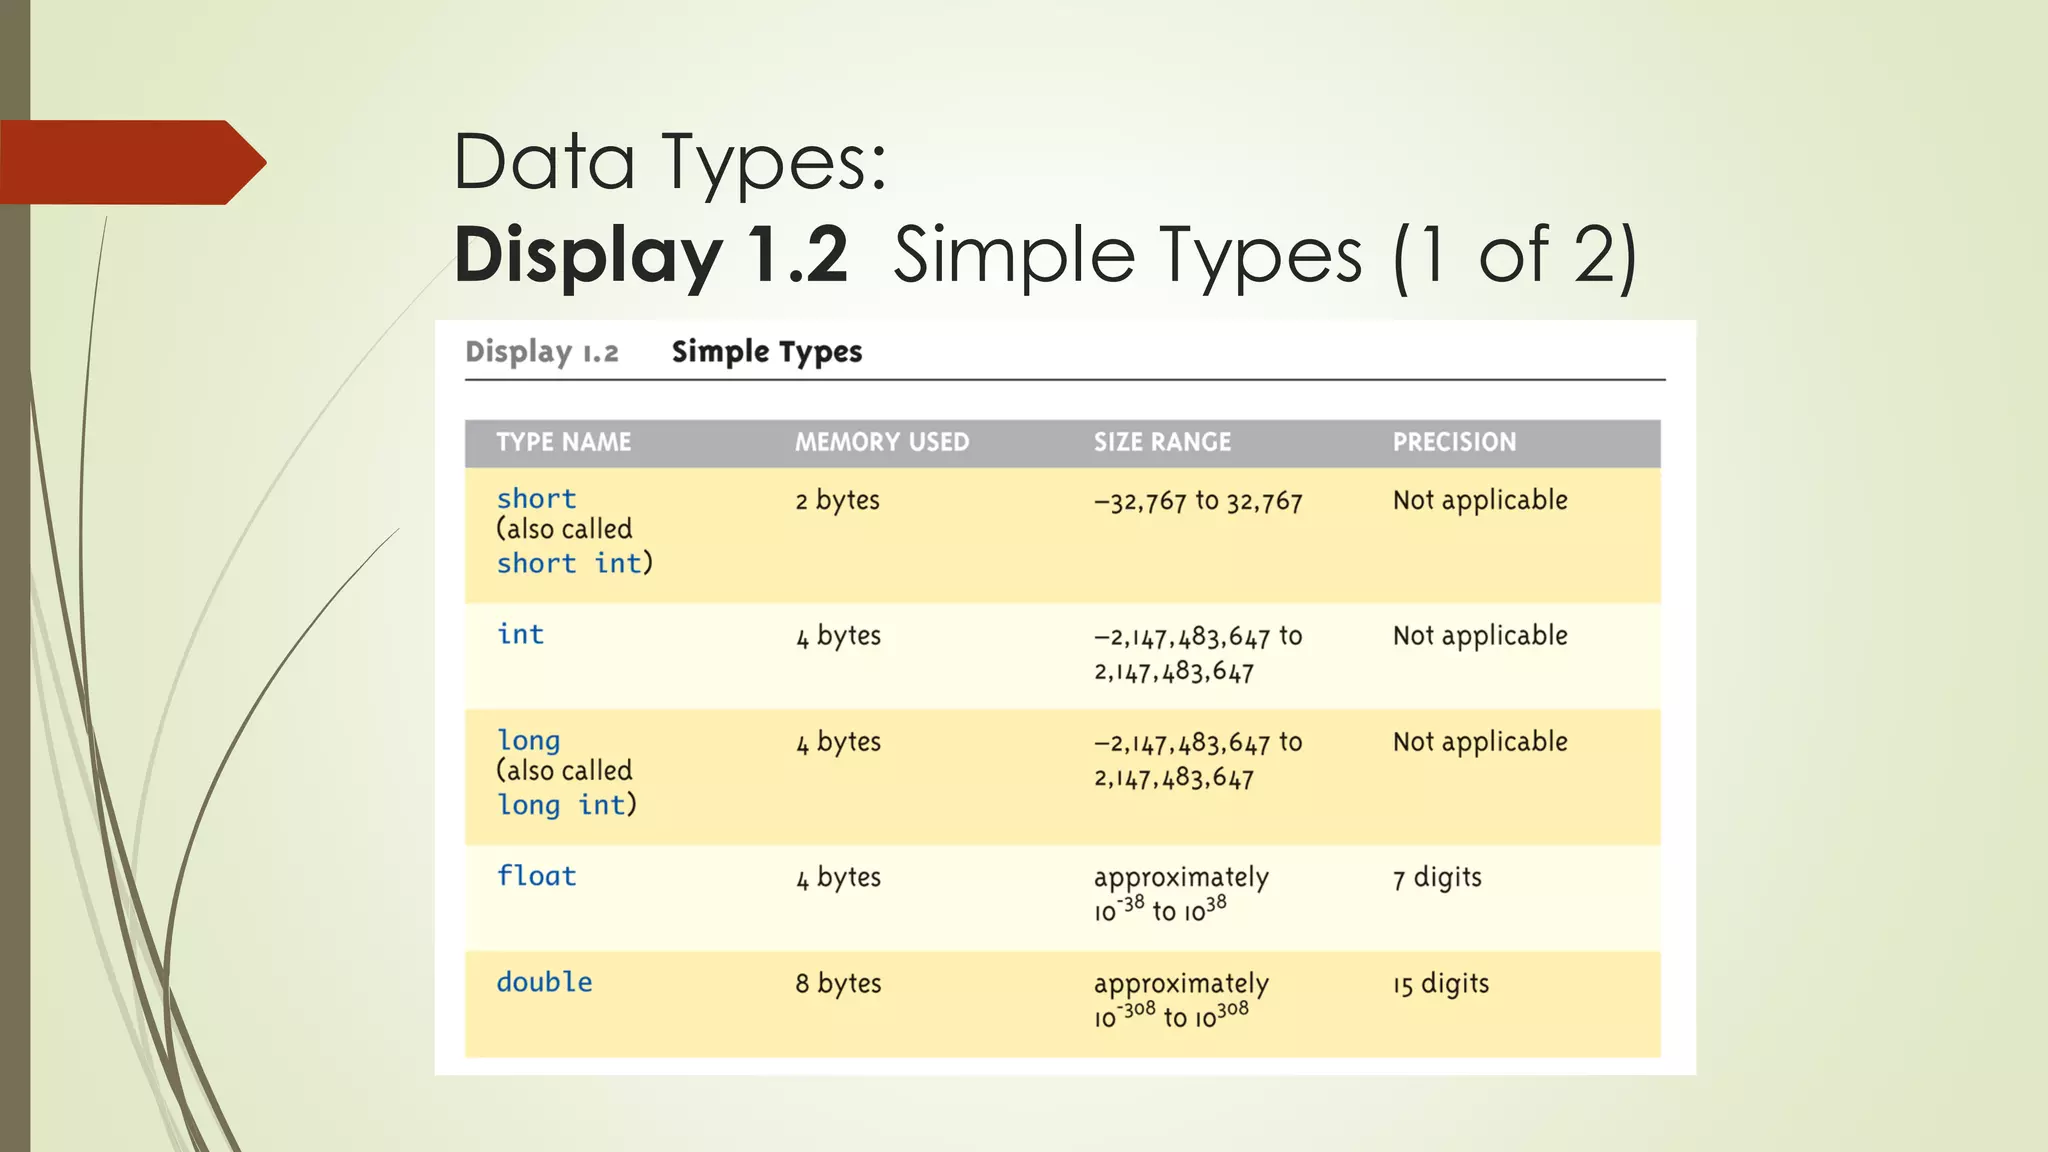This screenshot has height=1152, width=2048.
Task: Select the 'SIZE RANGE' column header
Action: [x=1162, y=442]
